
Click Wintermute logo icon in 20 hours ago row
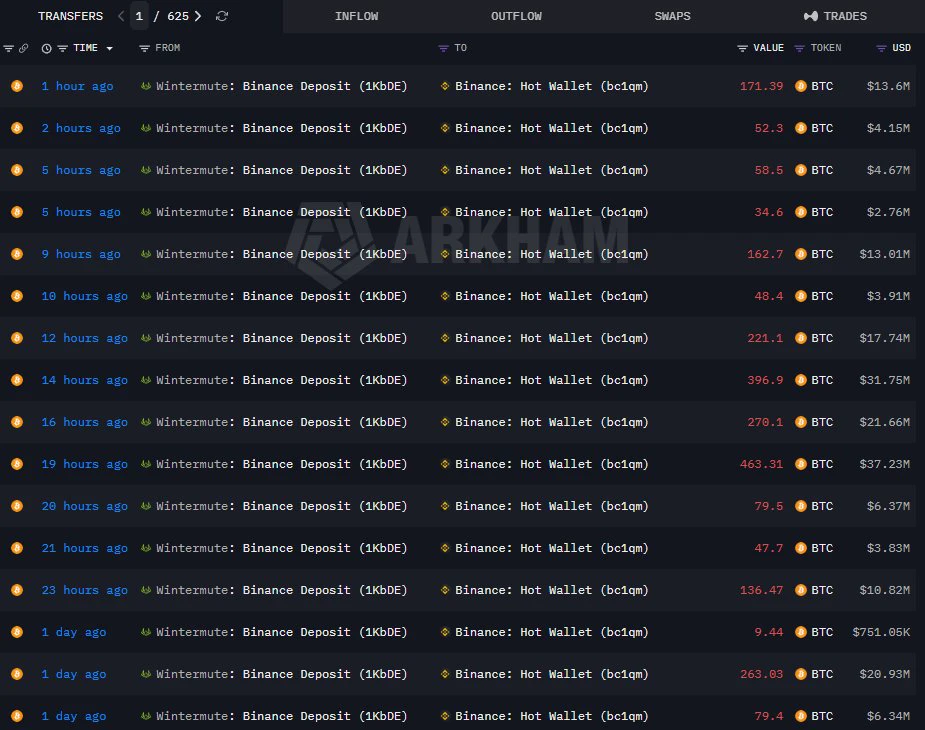pyautogui.click(x=146, y=506)
